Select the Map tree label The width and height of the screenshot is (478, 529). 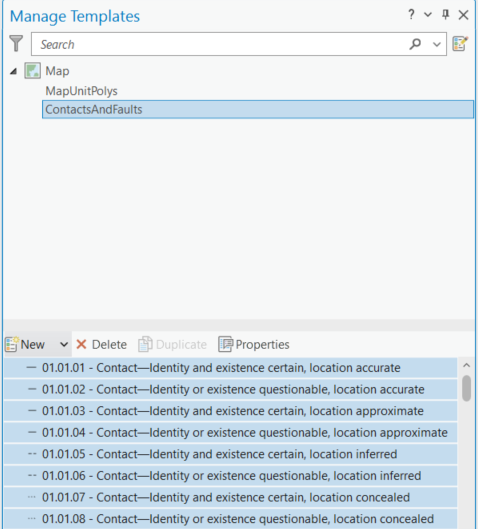click(x=57, y=71)
